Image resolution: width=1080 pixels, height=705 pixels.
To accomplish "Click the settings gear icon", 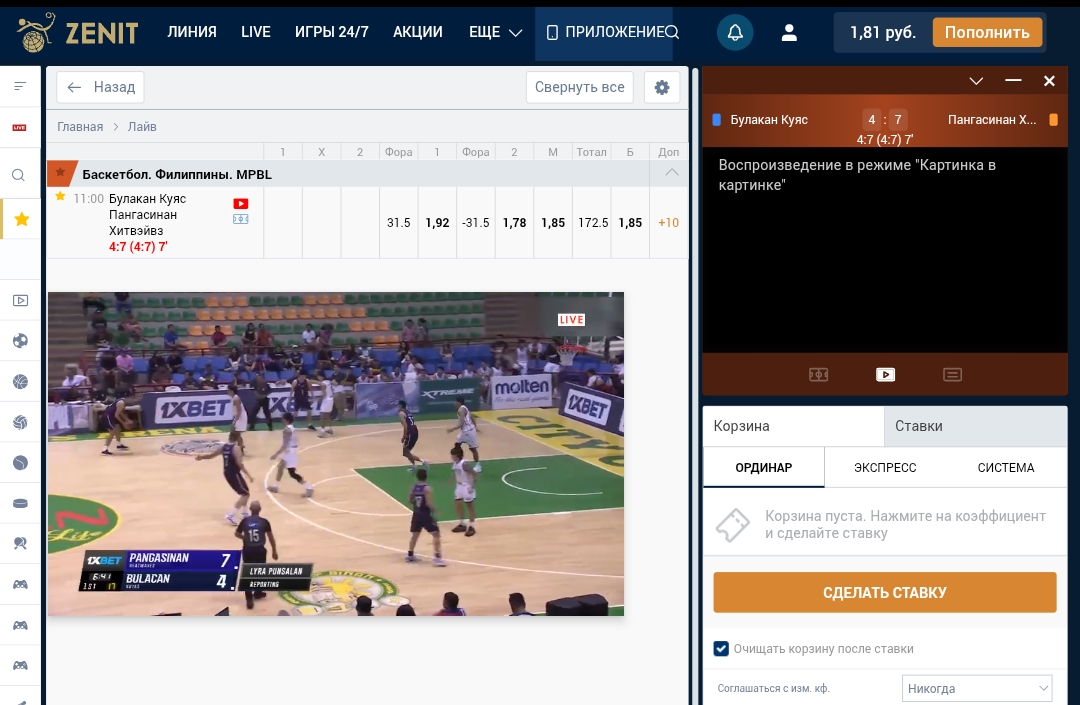I will pyautogui.click(x=661, y=87).
